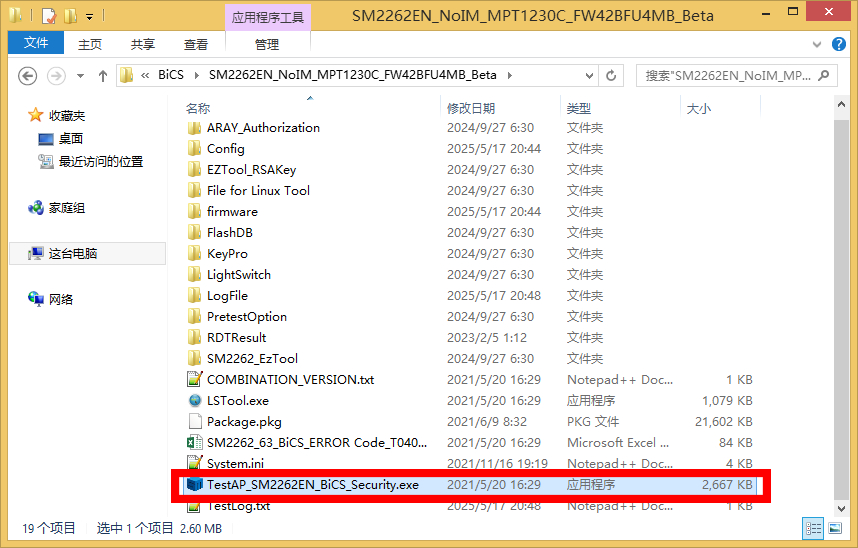Screen dimensions: 858x548
Task: Switch to large icons view in the status bar
Action: [x=835, y=528]
